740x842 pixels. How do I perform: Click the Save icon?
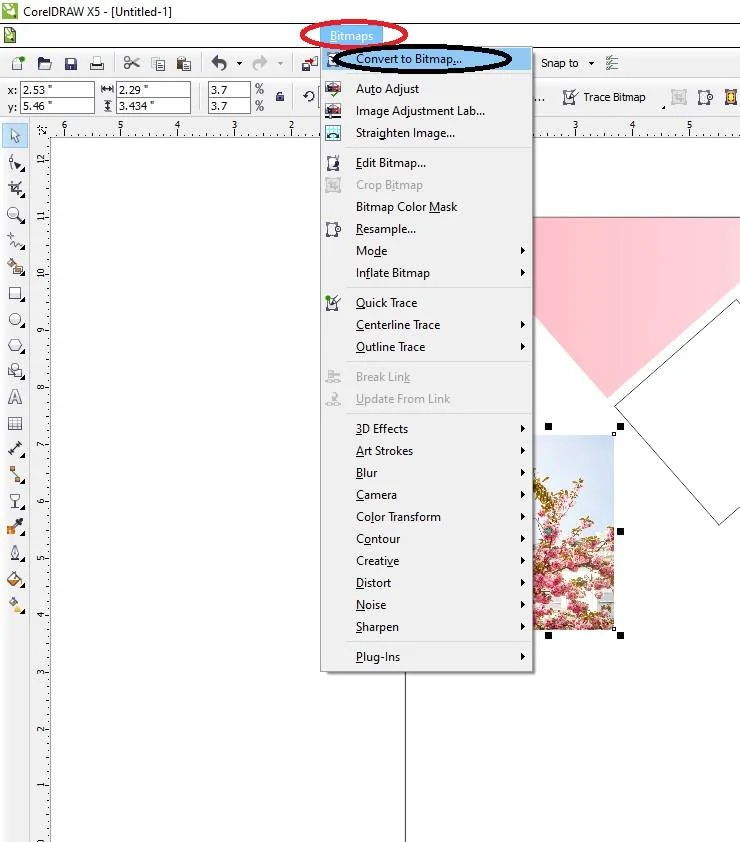point(71,64)
